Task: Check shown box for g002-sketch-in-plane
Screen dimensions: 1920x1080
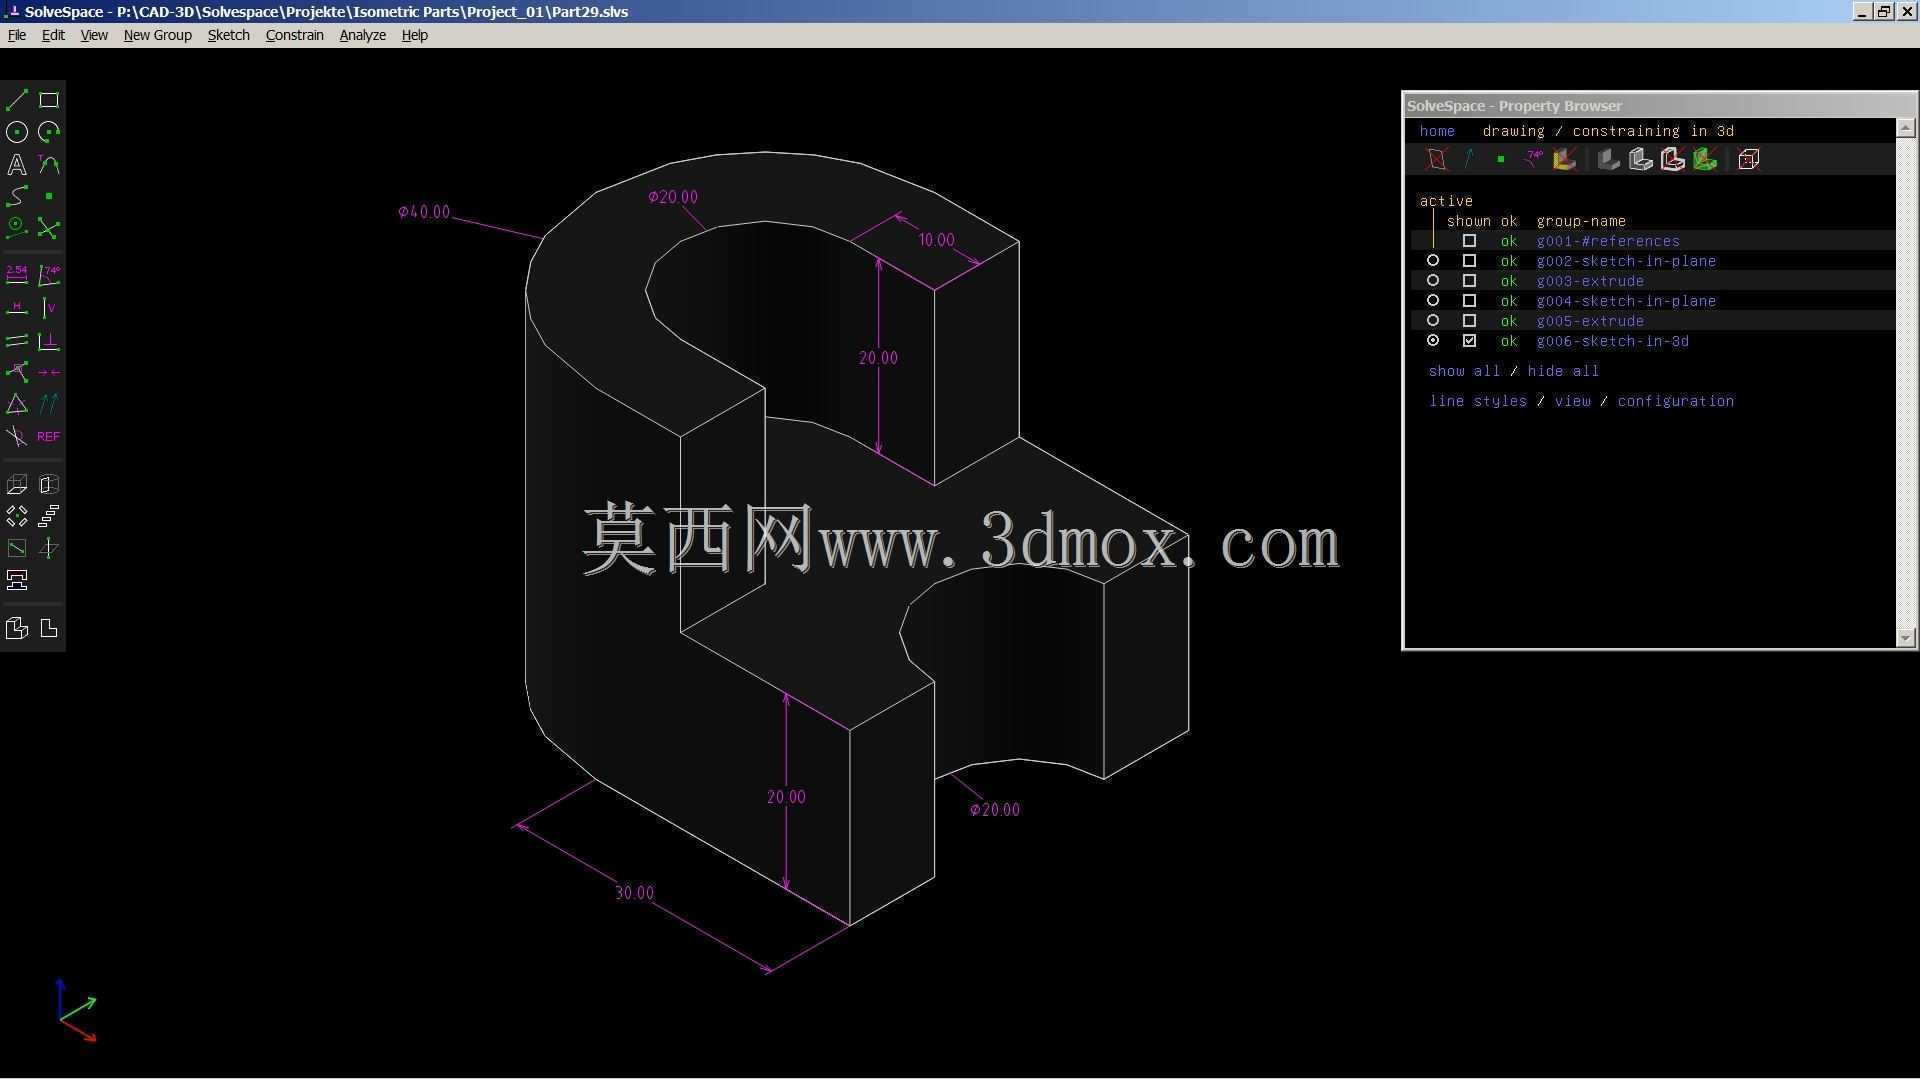Action: [x=1469, y=261]
